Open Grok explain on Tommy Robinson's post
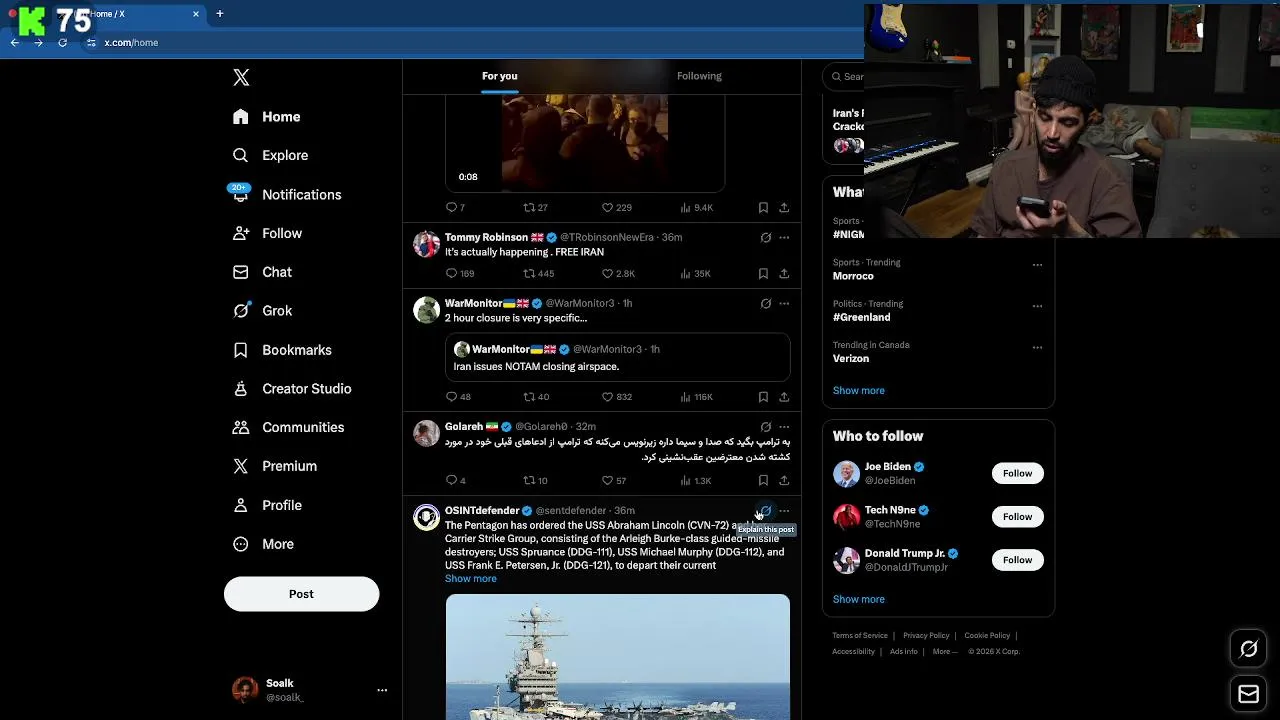Screen dimensions: 1280x720 click(x=765, y=238)
